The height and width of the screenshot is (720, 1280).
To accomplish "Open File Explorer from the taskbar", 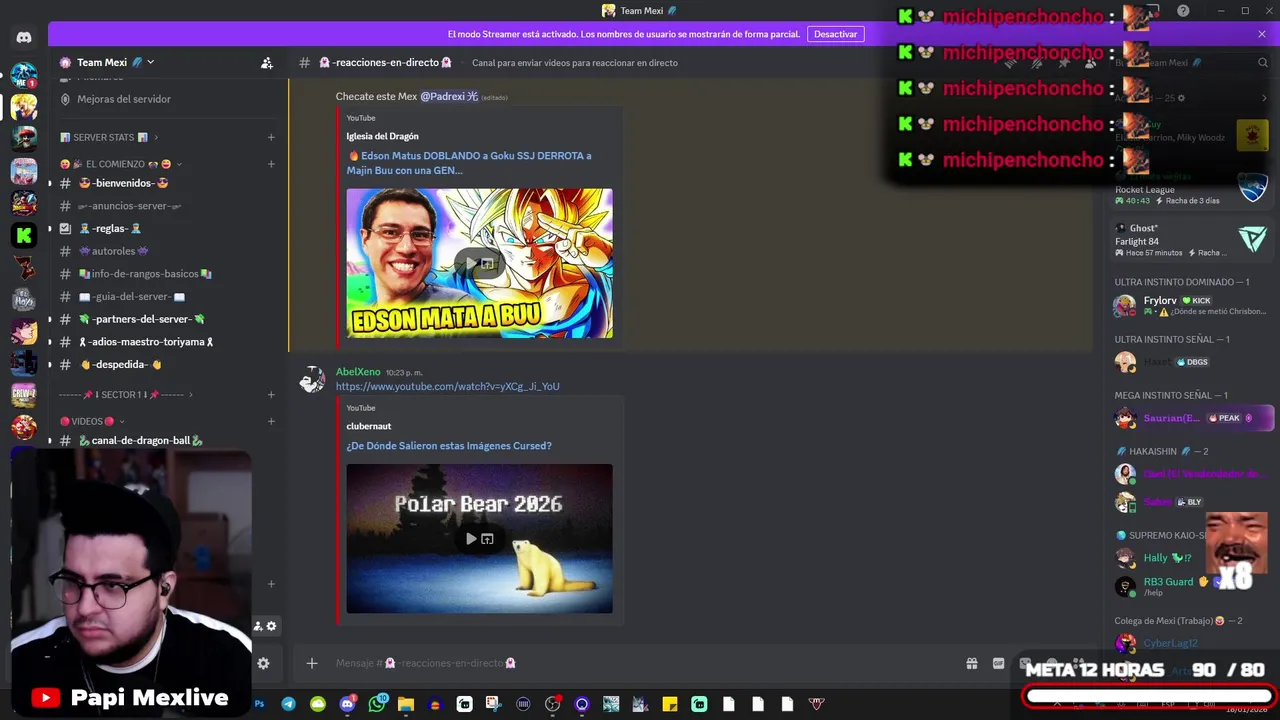I will tap(406, 704).
